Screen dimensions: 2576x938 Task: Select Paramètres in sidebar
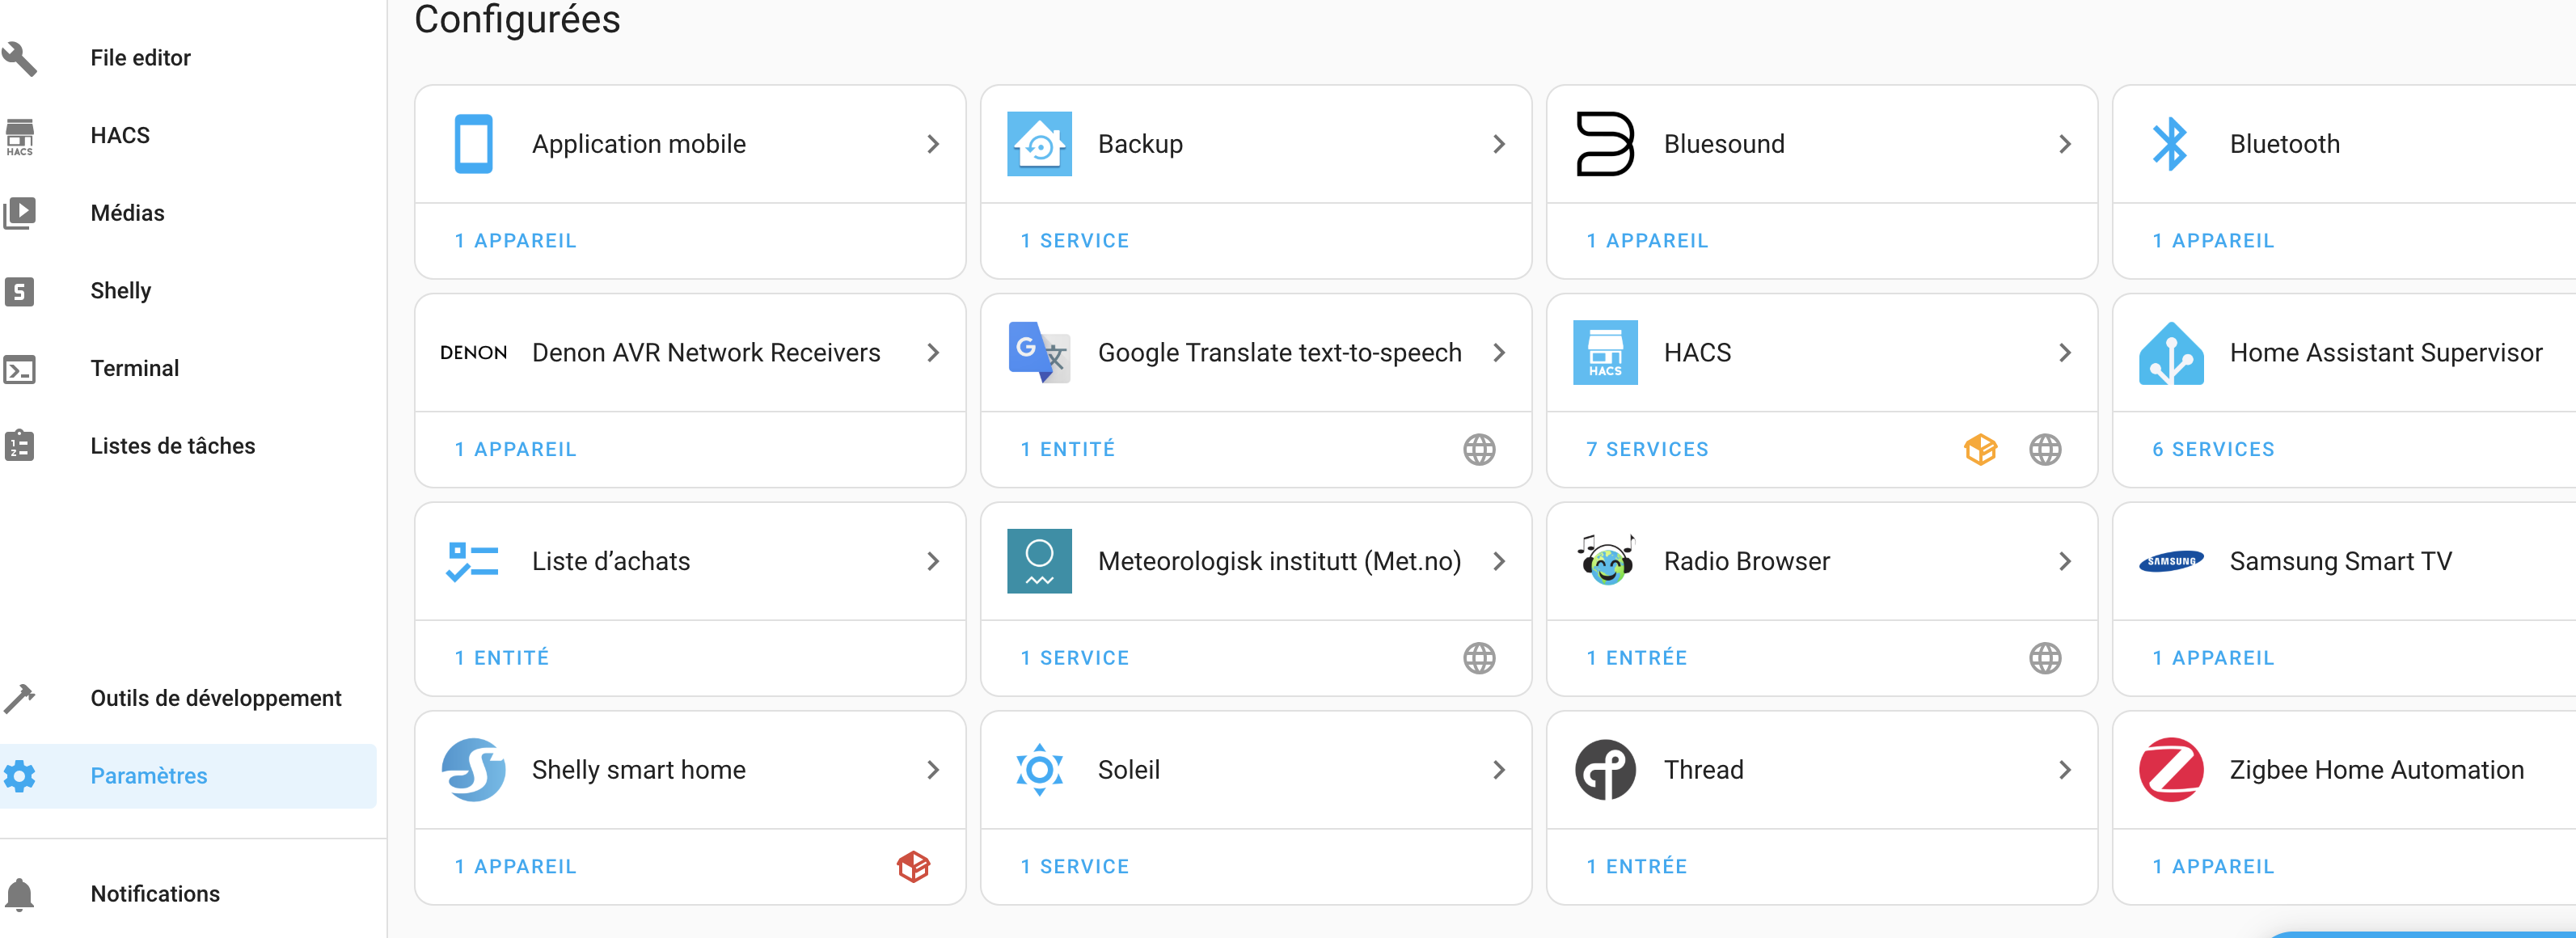tap(188, 776)
